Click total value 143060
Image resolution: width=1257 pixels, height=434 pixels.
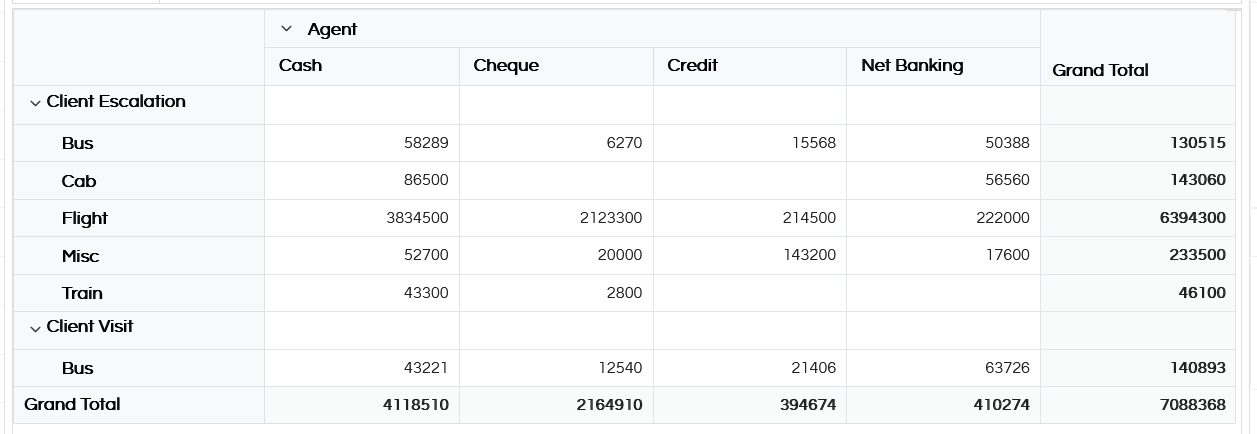1198,181
